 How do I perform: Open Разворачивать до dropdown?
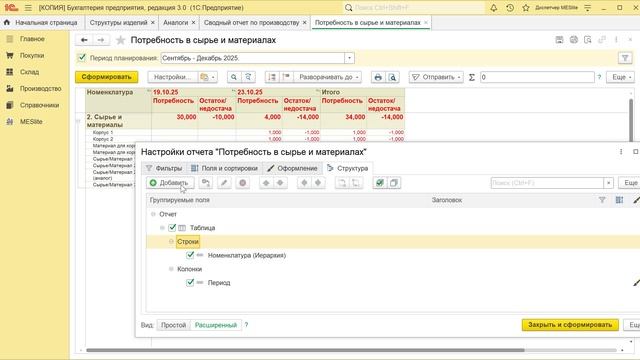[x=329, y=77]
